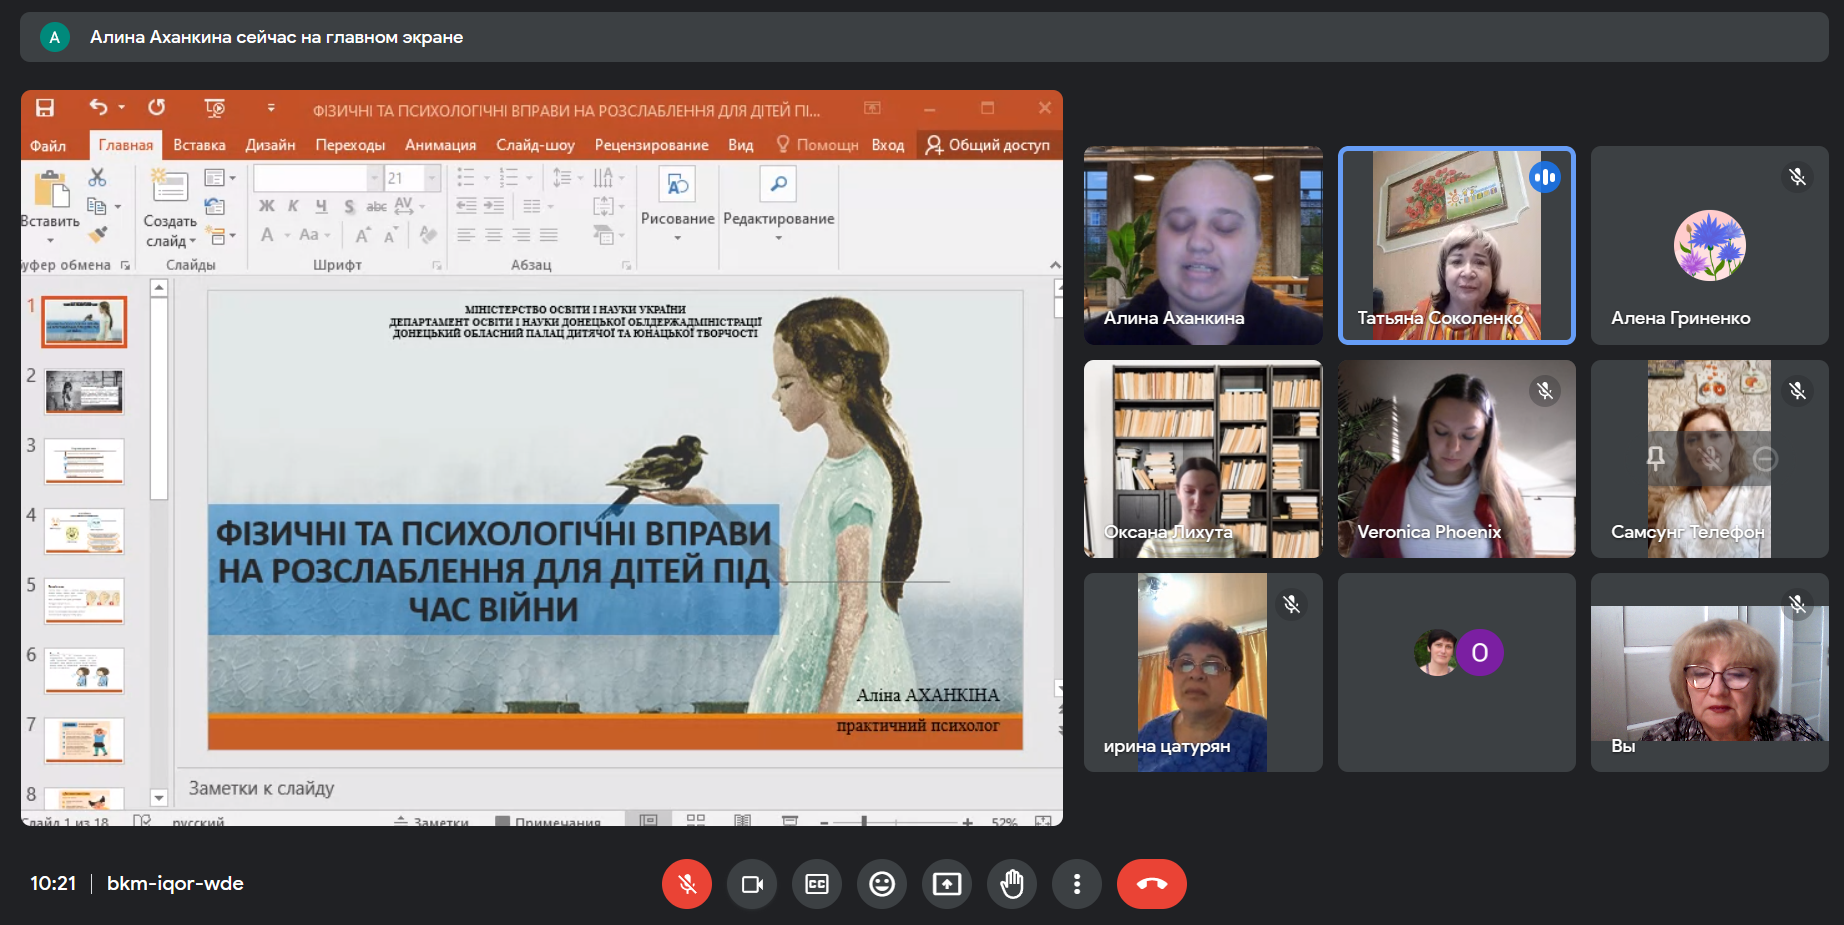Switch to the Вставка ribbon tab
1844x925 pixels.
[199, 145]
